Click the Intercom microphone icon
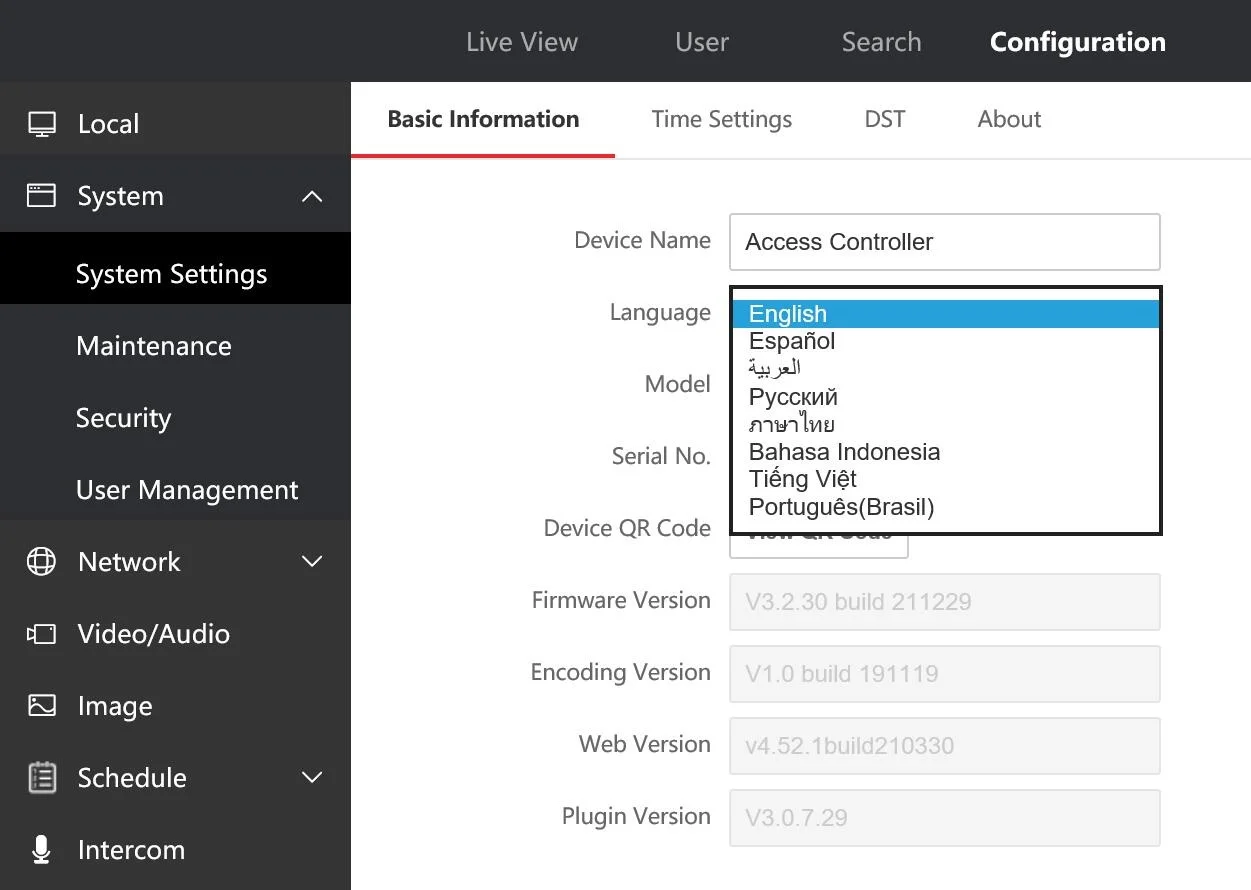 tap(41, 850)
